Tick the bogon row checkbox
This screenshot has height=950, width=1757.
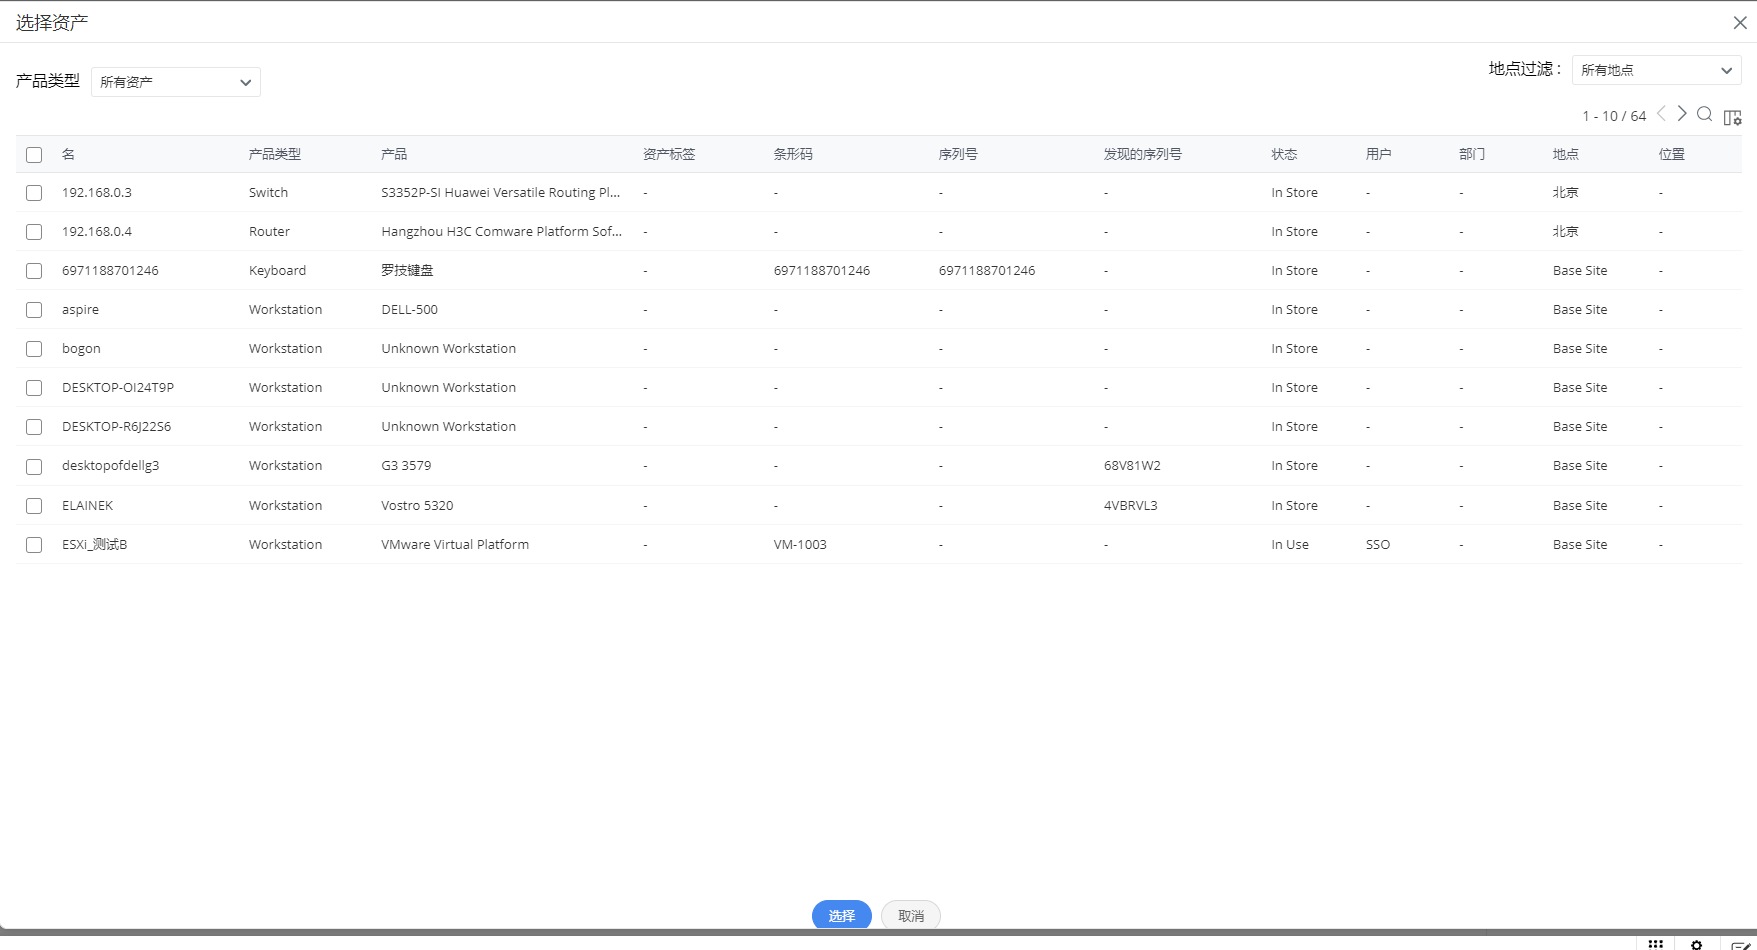click(34, 349)
